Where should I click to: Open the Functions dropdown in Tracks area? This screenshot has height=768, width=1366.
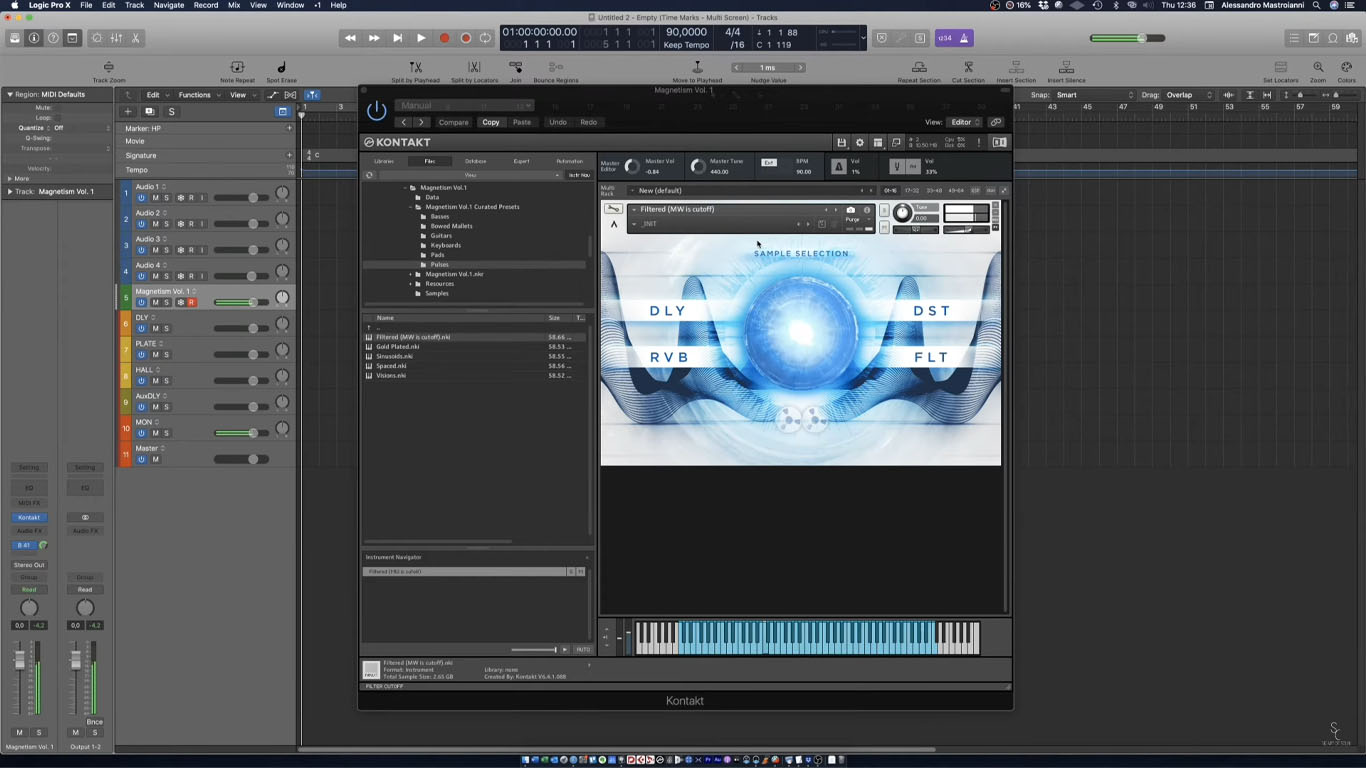click(x=198, y=95)
